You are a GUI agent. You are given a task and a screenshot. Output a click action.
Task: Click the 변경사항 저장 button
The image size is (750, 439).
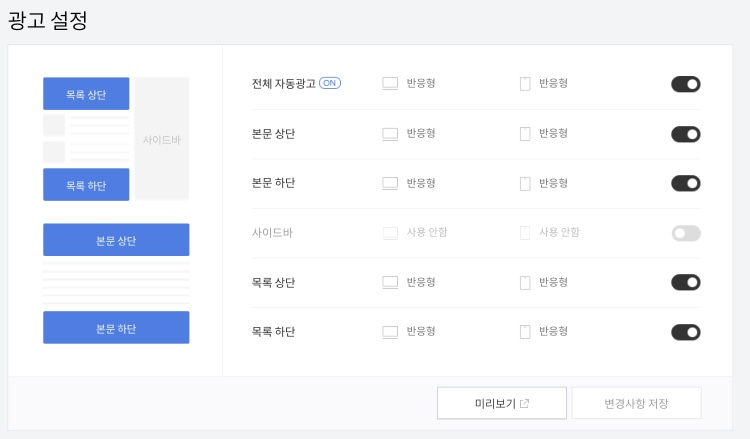636,403
